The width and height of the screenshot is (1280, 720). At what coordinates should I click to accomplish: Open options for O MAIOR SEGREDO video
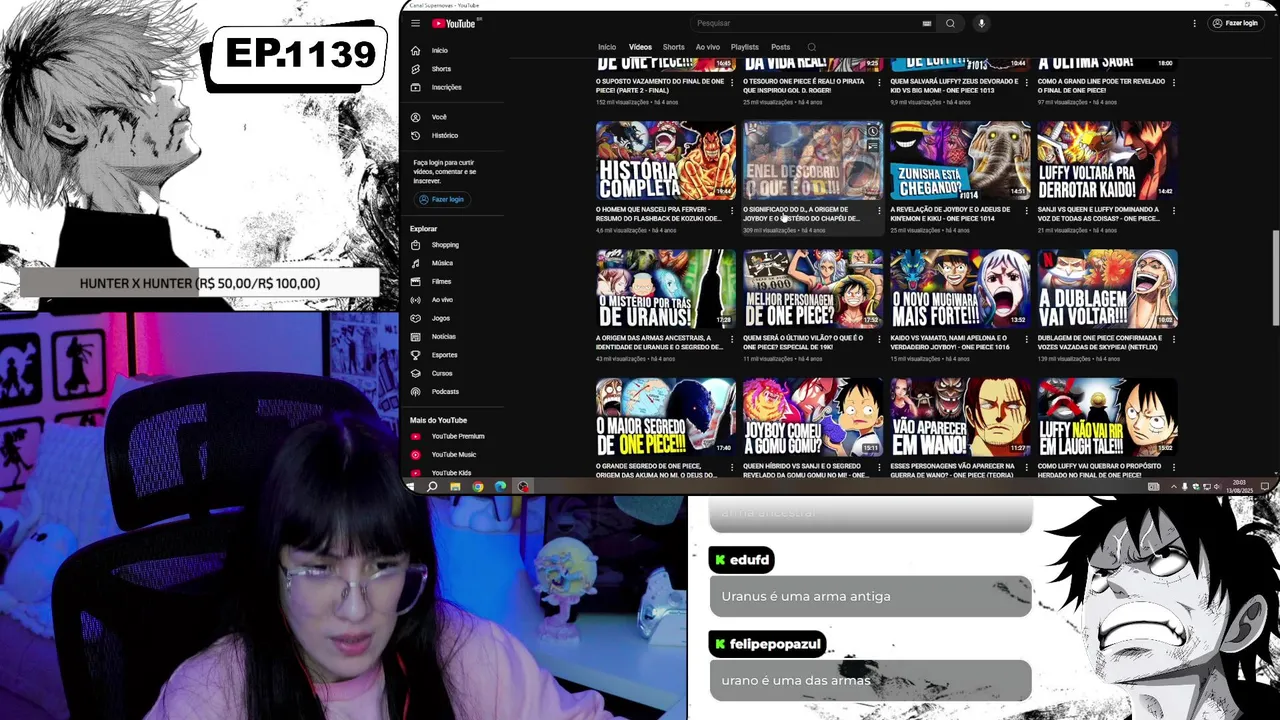(731, 466)
